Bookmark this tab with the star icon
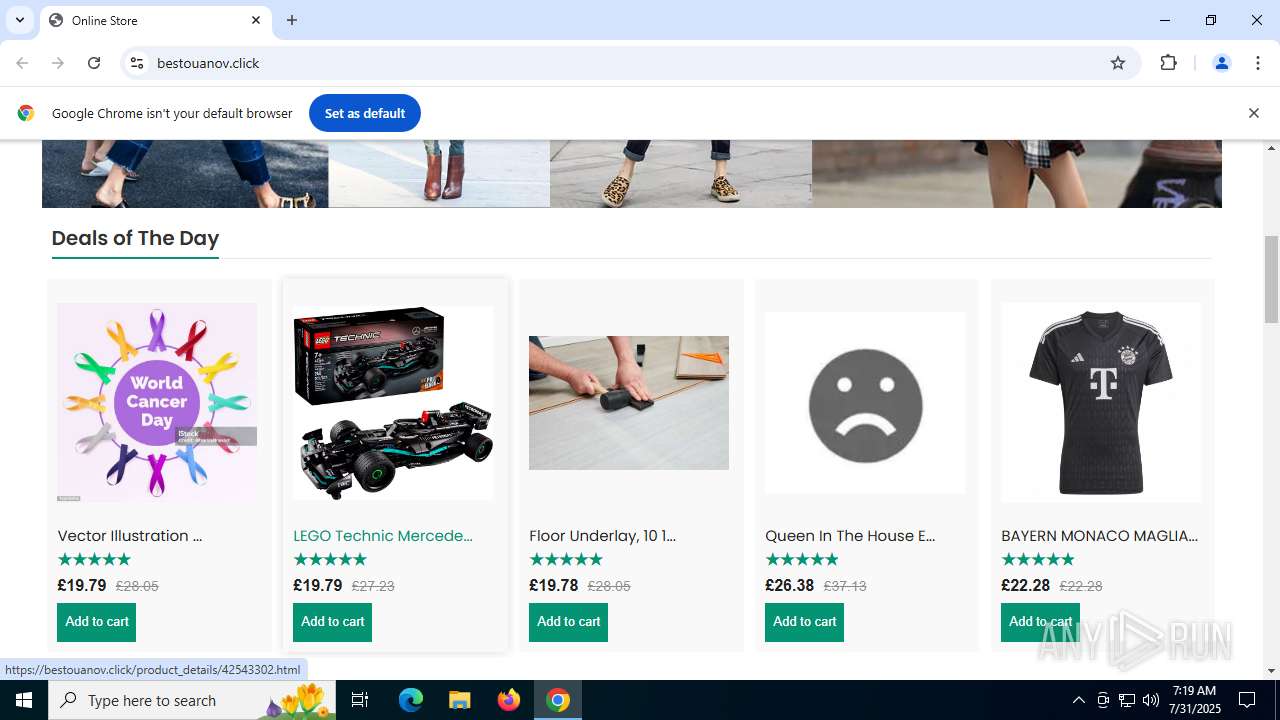 tap(1118, 63)
